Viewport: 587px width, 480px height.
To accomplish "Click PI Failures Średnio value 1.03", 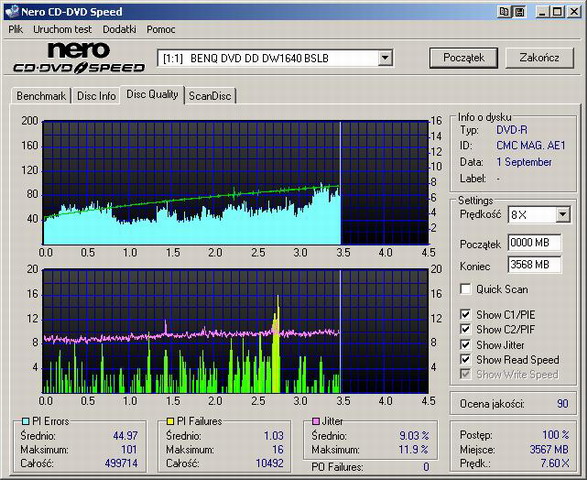I will (274, 435).
